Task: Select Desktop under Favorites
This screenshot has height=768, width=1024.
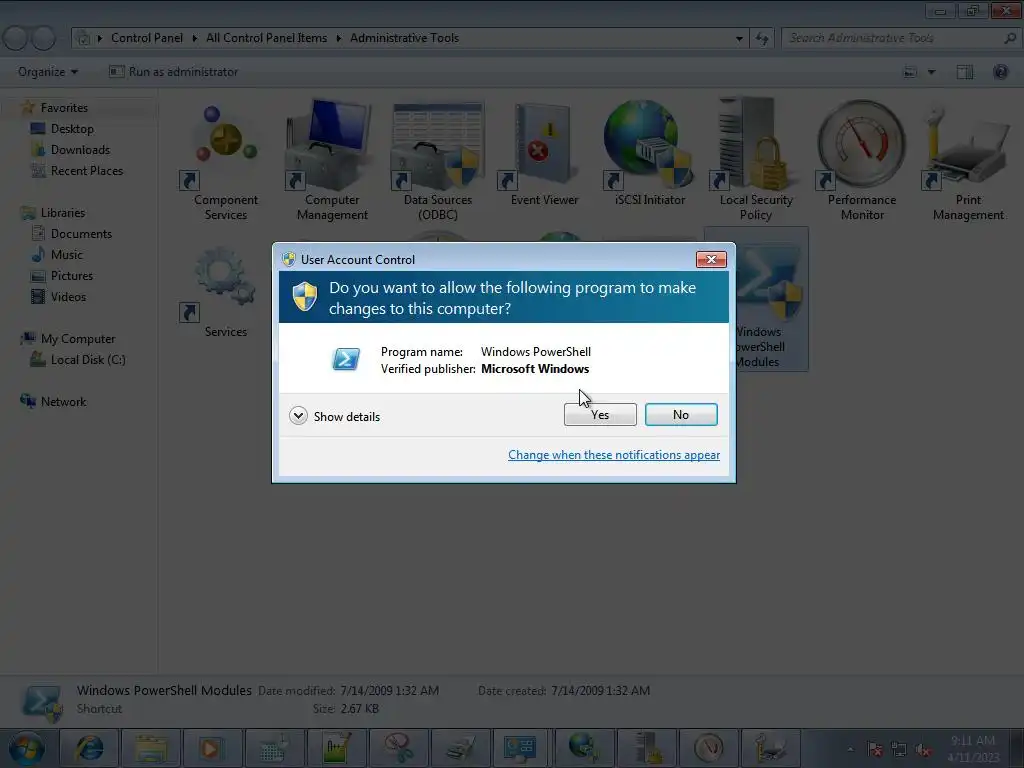Action: (x=72, y=129)
